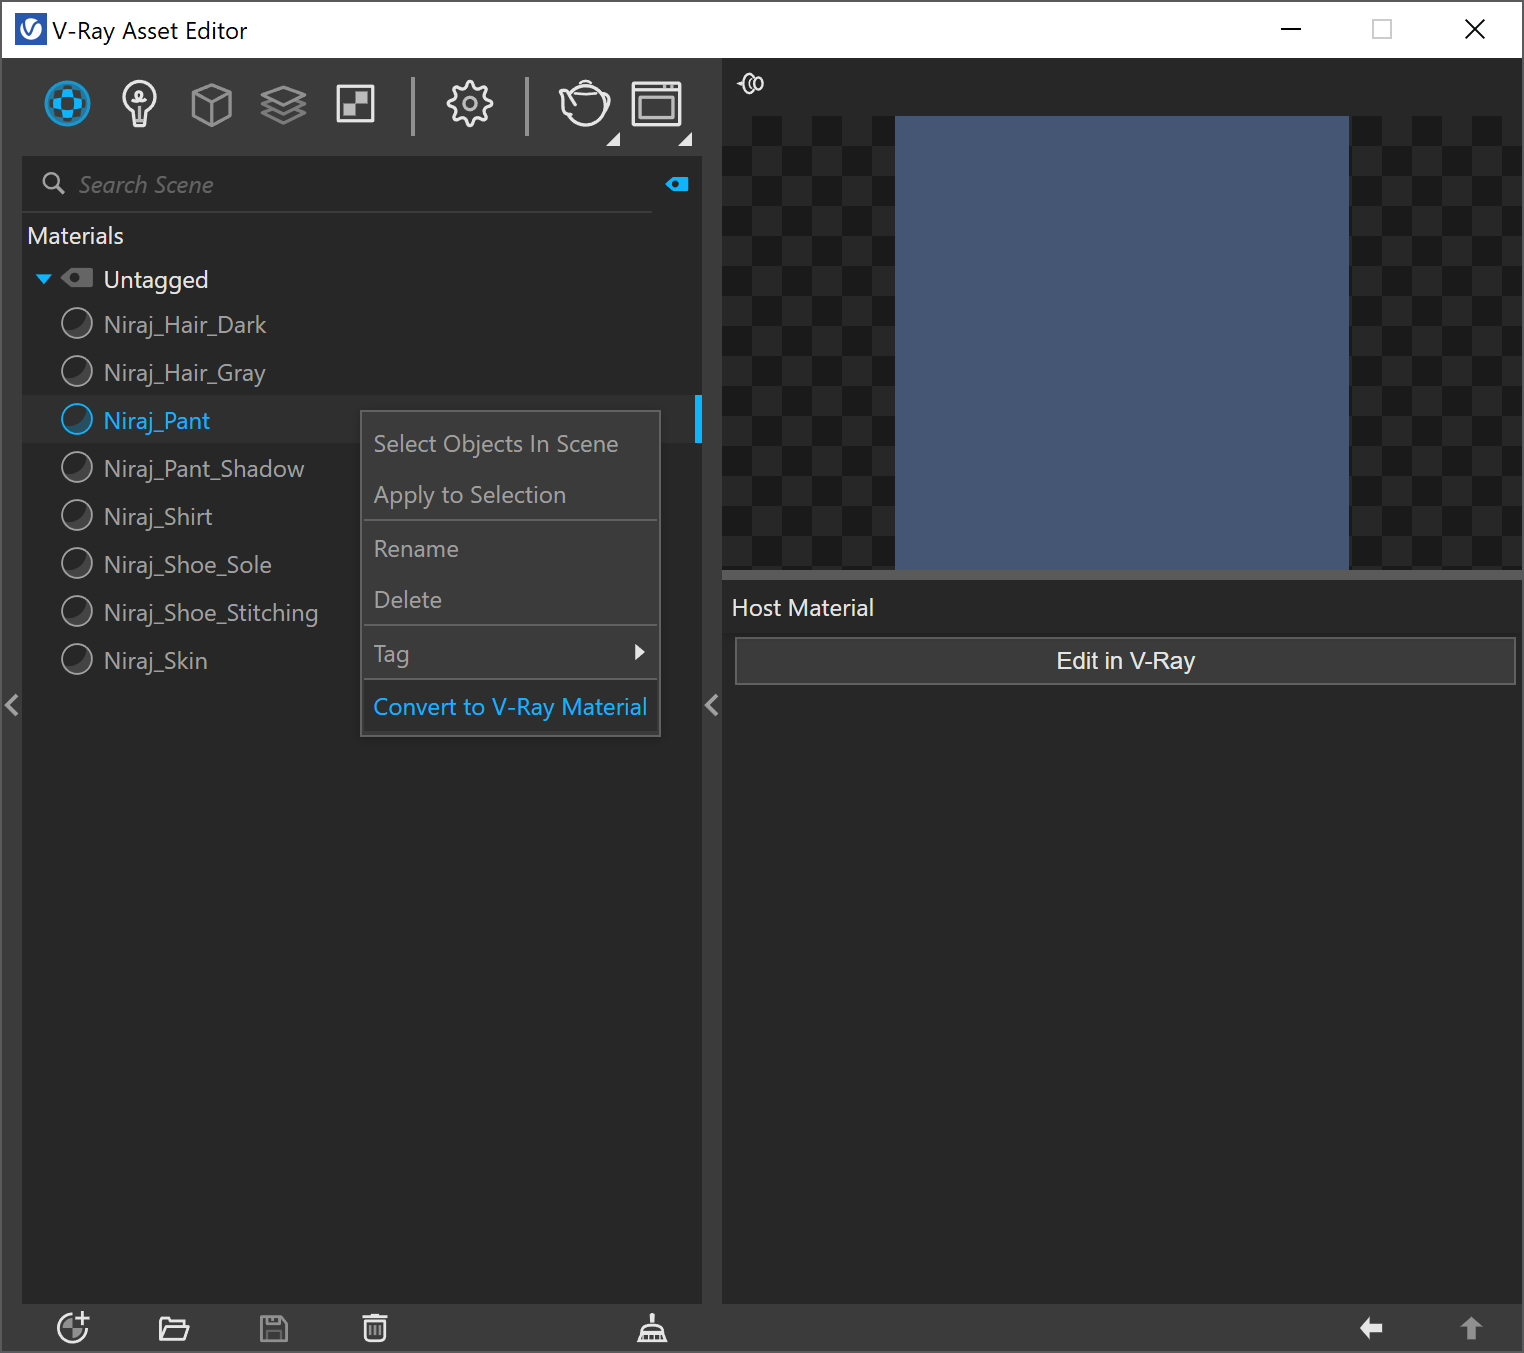1524x1353 pixels.
Task: Select Niraj_Shoe_Sole material
Action: coord(187,565)
